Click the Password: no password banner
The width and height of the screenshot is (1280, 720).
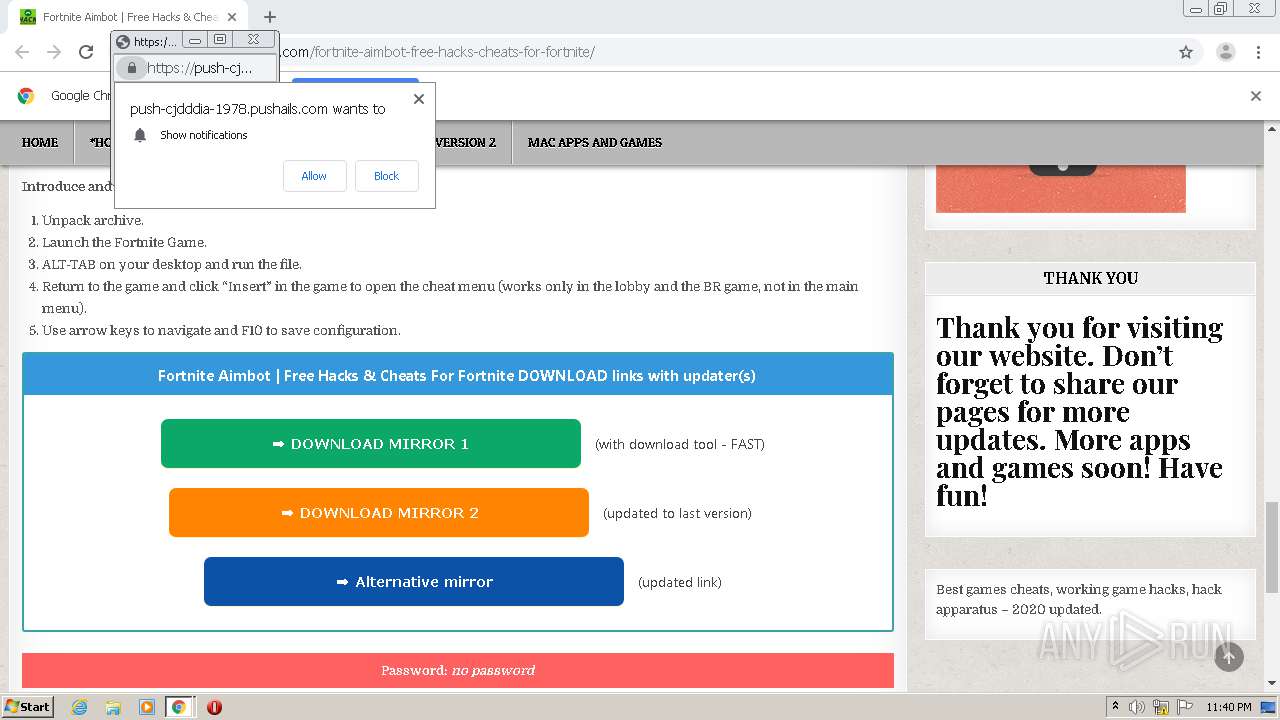(458, 670)
